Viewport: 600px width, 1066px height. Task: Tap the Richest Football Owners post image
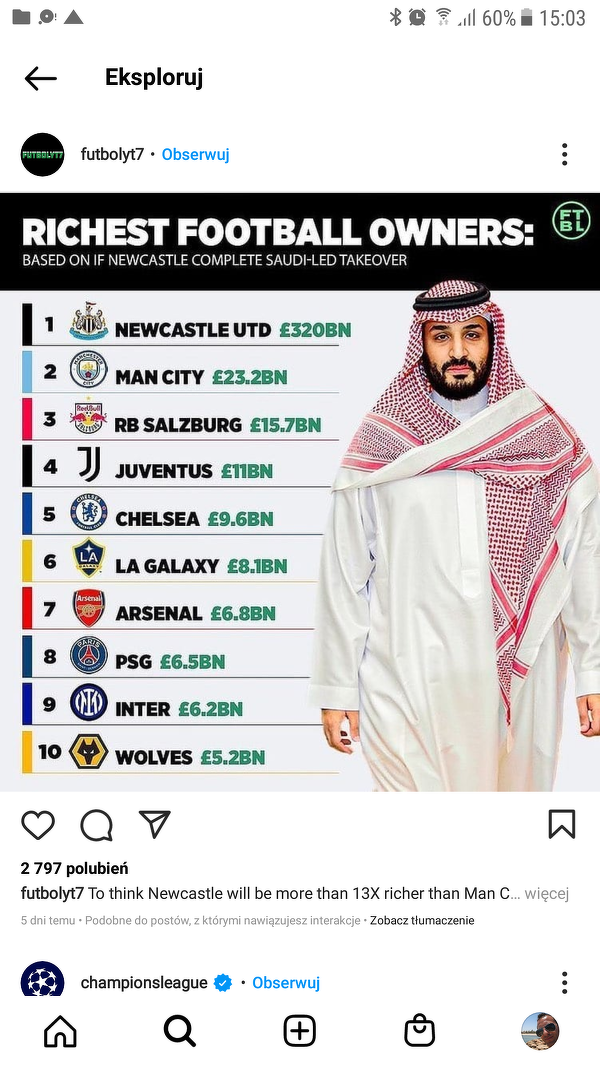[300, 492]
